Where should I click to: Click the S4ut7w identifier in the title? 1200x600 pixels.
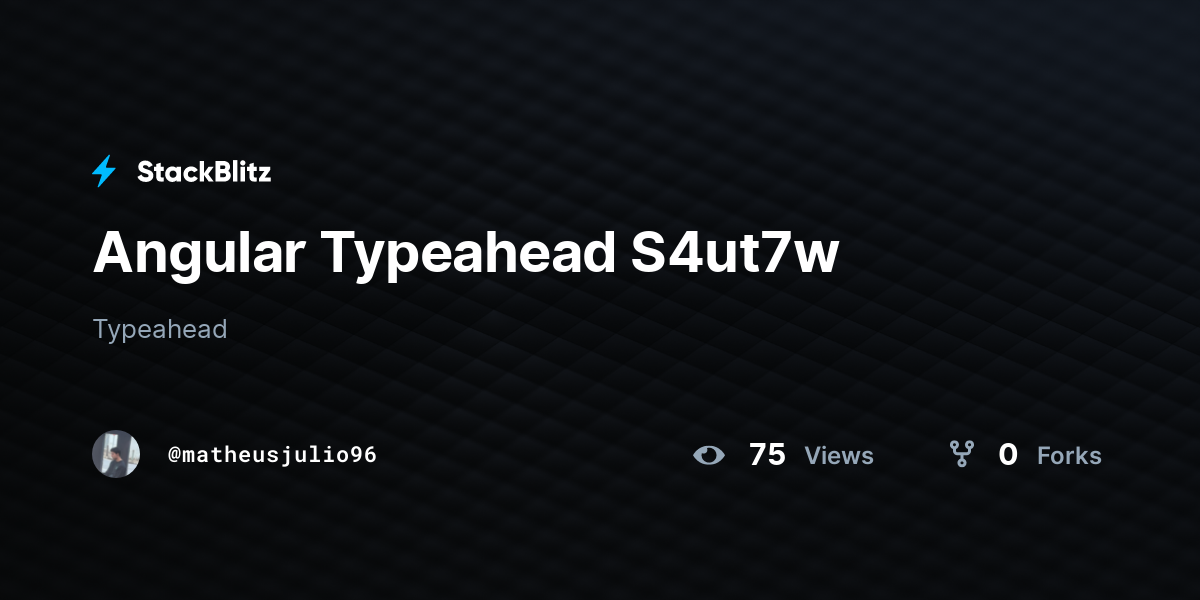point(735,254)
